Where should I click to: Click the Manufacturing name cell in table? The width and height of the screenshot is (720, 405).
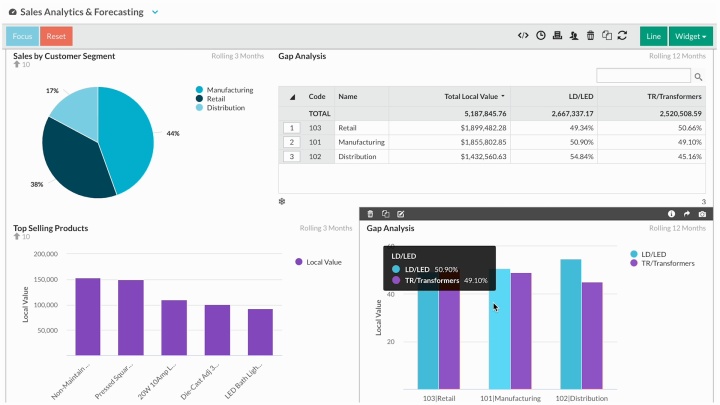tap(361, 142)
